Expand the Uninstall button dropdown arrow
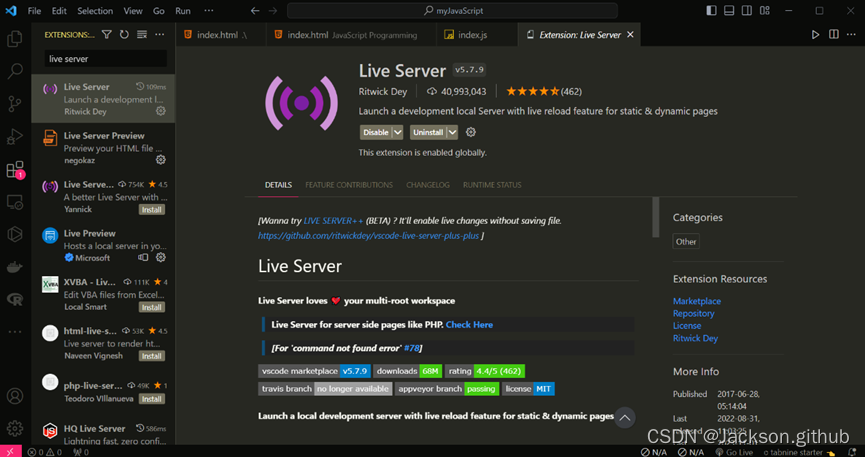 (x=452, y=132)
